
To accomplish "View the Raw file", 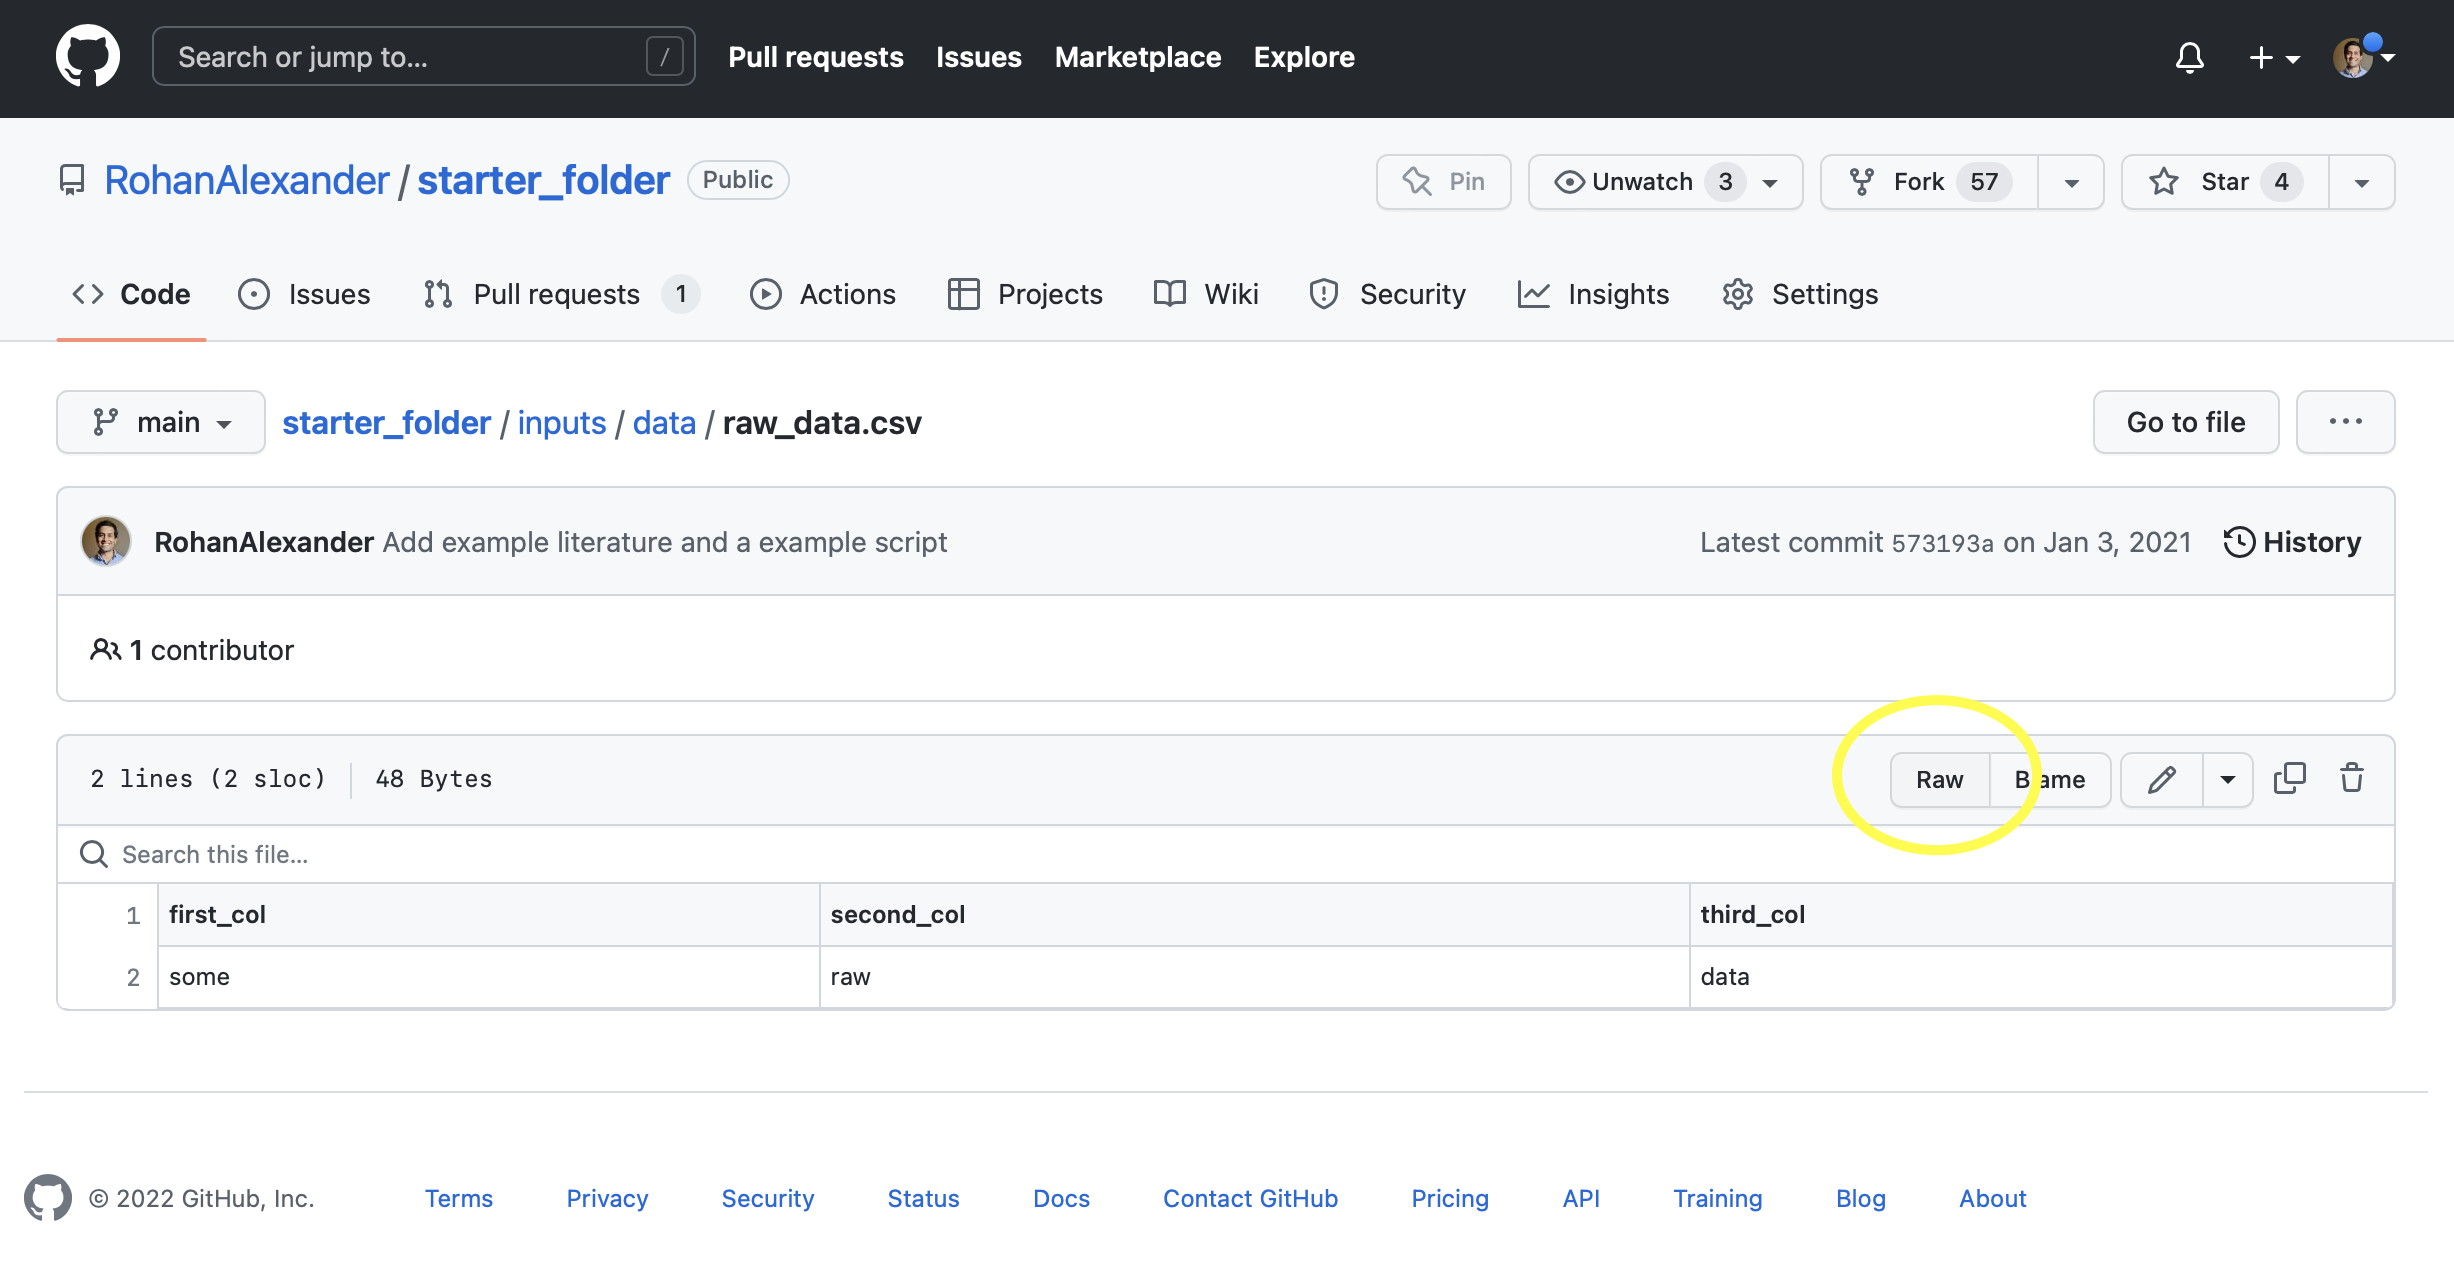I will point(1939,779).
